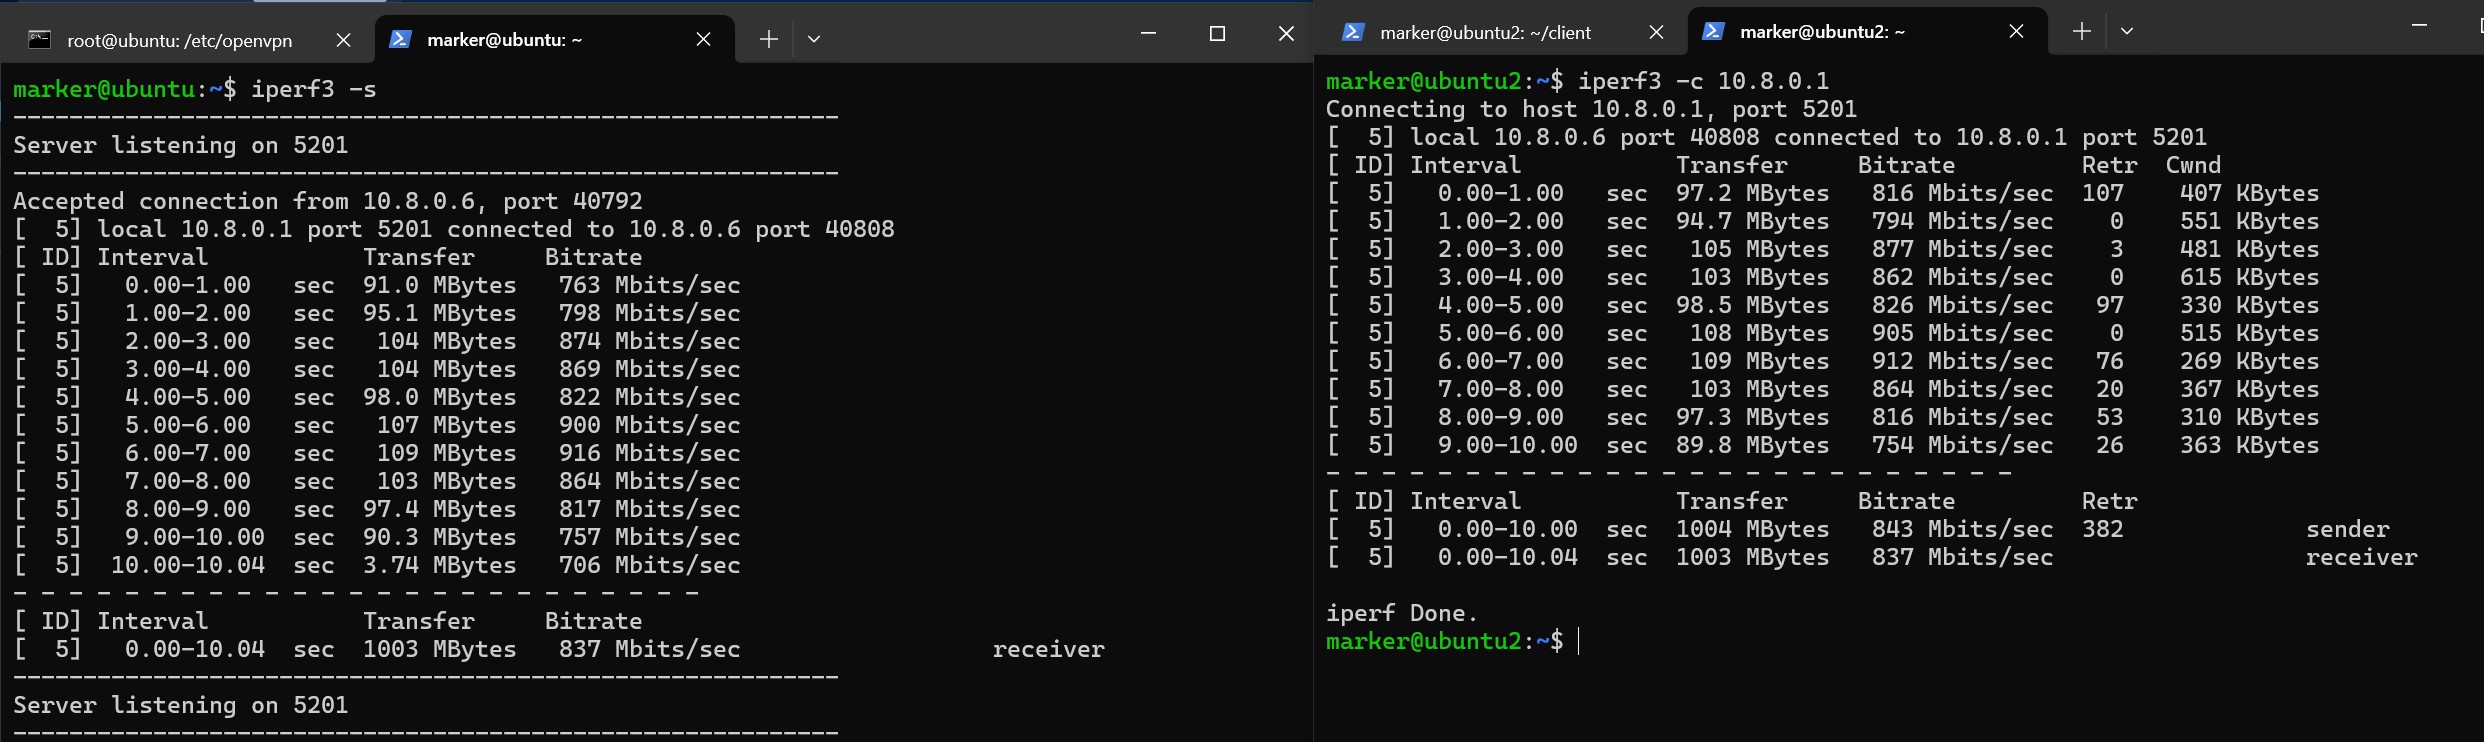Close the marker@ubuntu: ~ tab
The width and height of the screenshot is (2484, 742).
[703, 40]
